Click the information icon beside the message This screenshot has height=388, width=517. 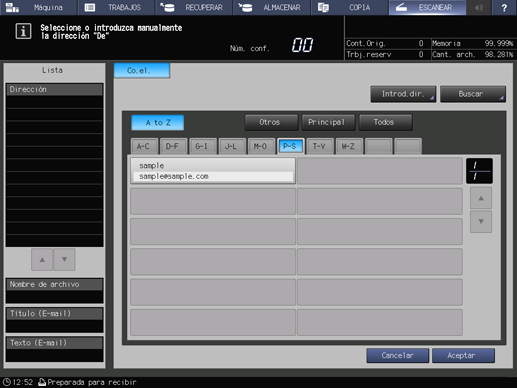(23, 31)
